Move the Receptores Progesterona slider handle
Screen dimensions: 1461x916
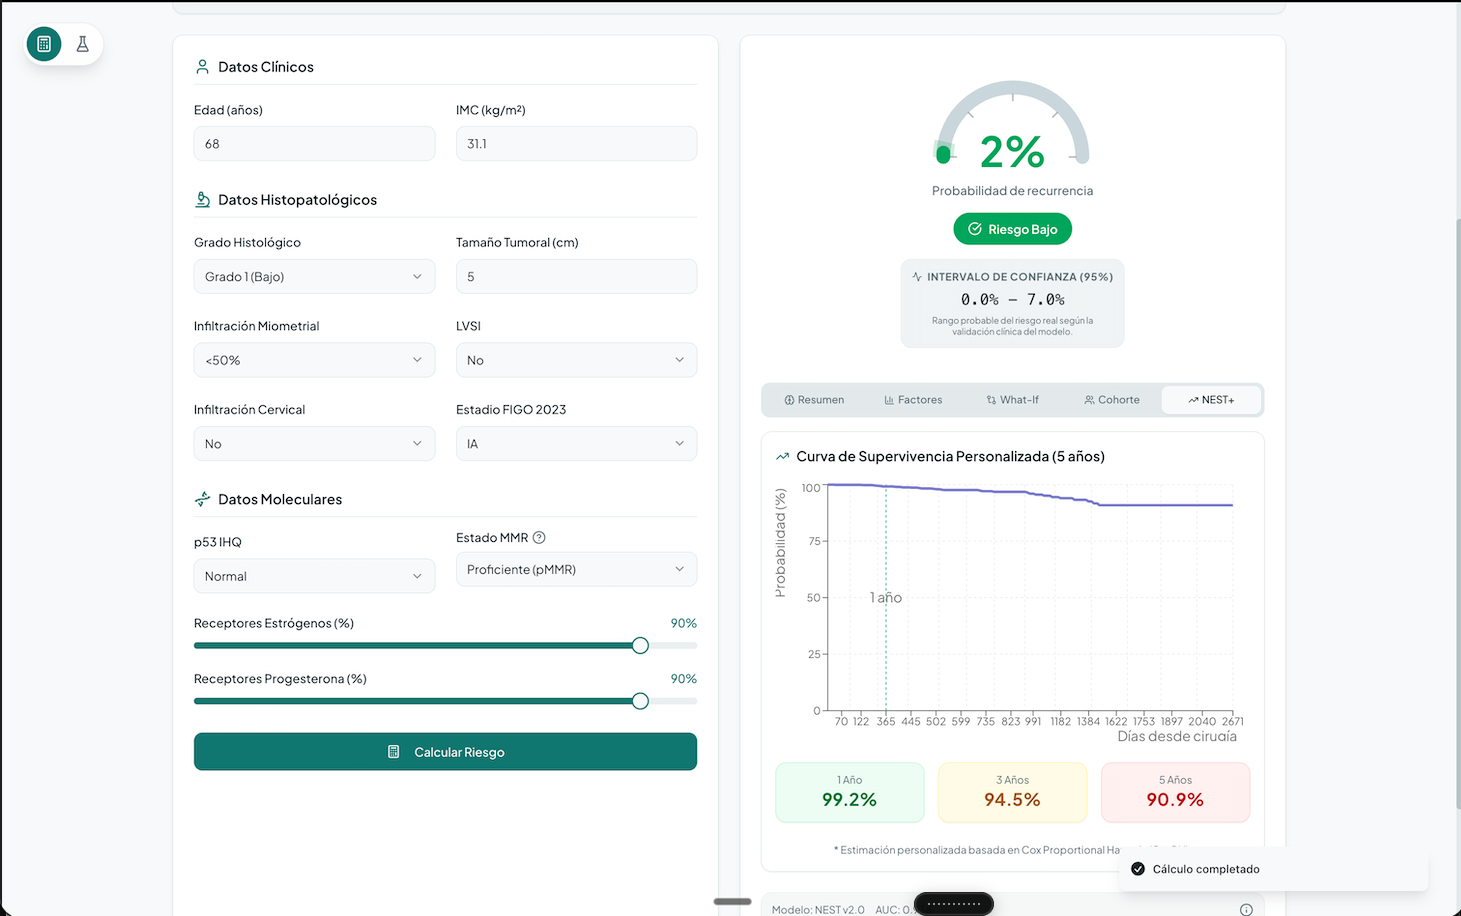point(639,701)
